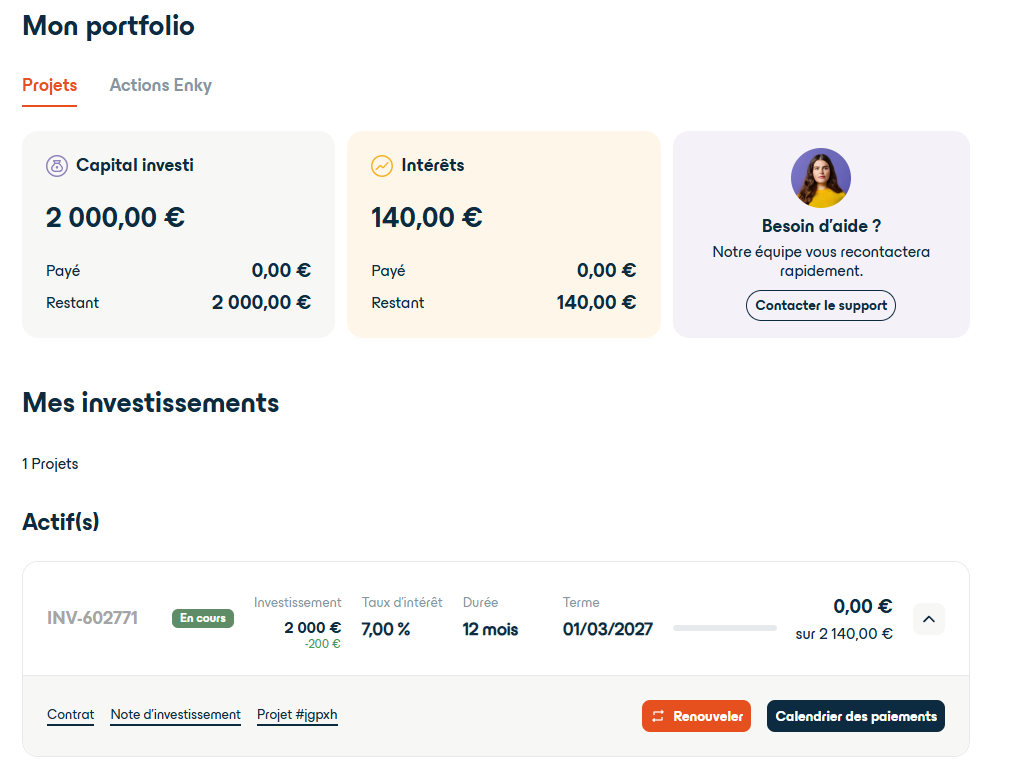Open the 'Note d'investissement' link
Screen dimensions: 1011x776
[175, 714]
